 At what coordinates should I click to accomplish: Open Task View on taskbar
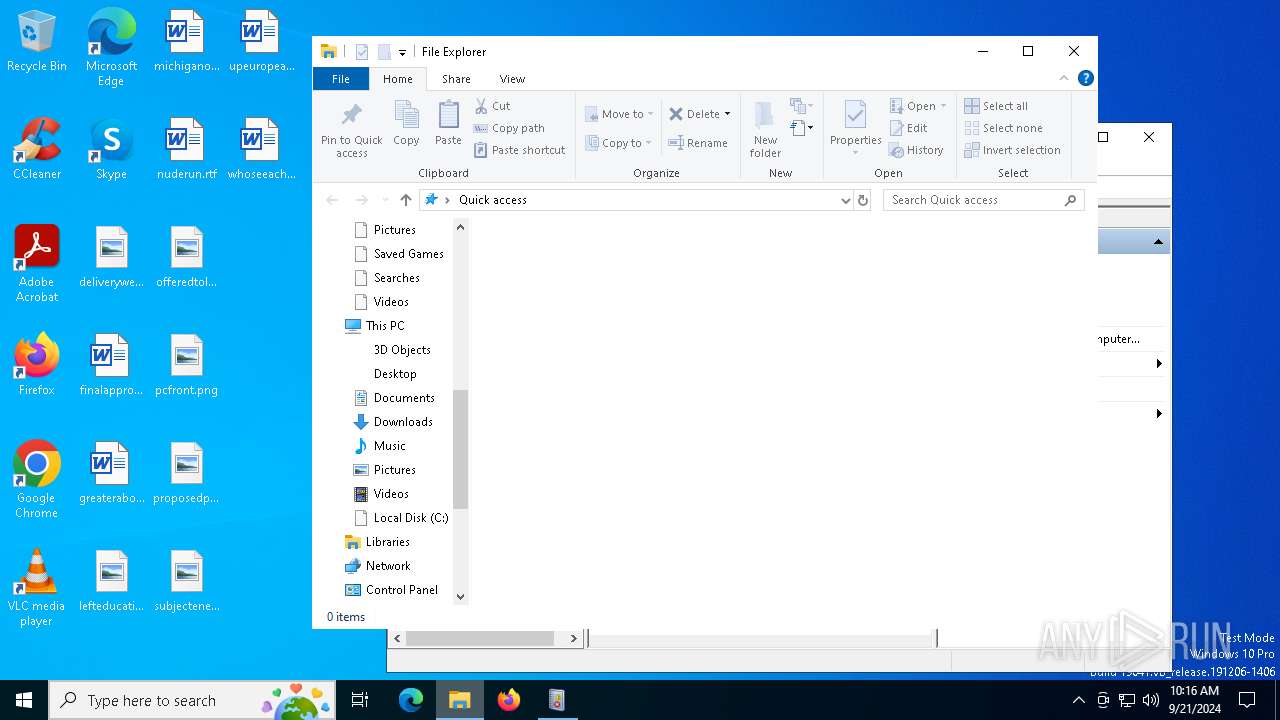click(x=360, y=700)
